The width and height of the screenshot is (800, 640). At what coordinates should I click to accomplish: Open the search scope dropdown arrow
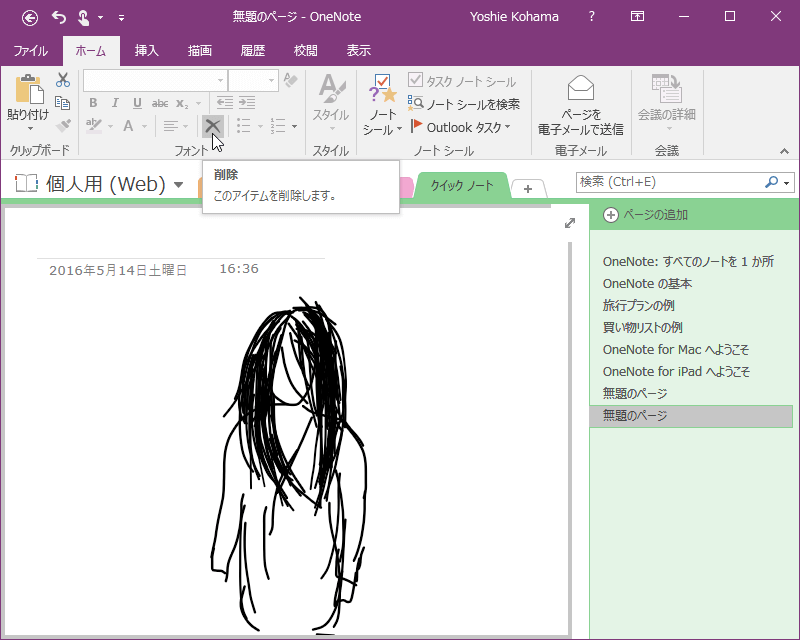pos(787,183)
